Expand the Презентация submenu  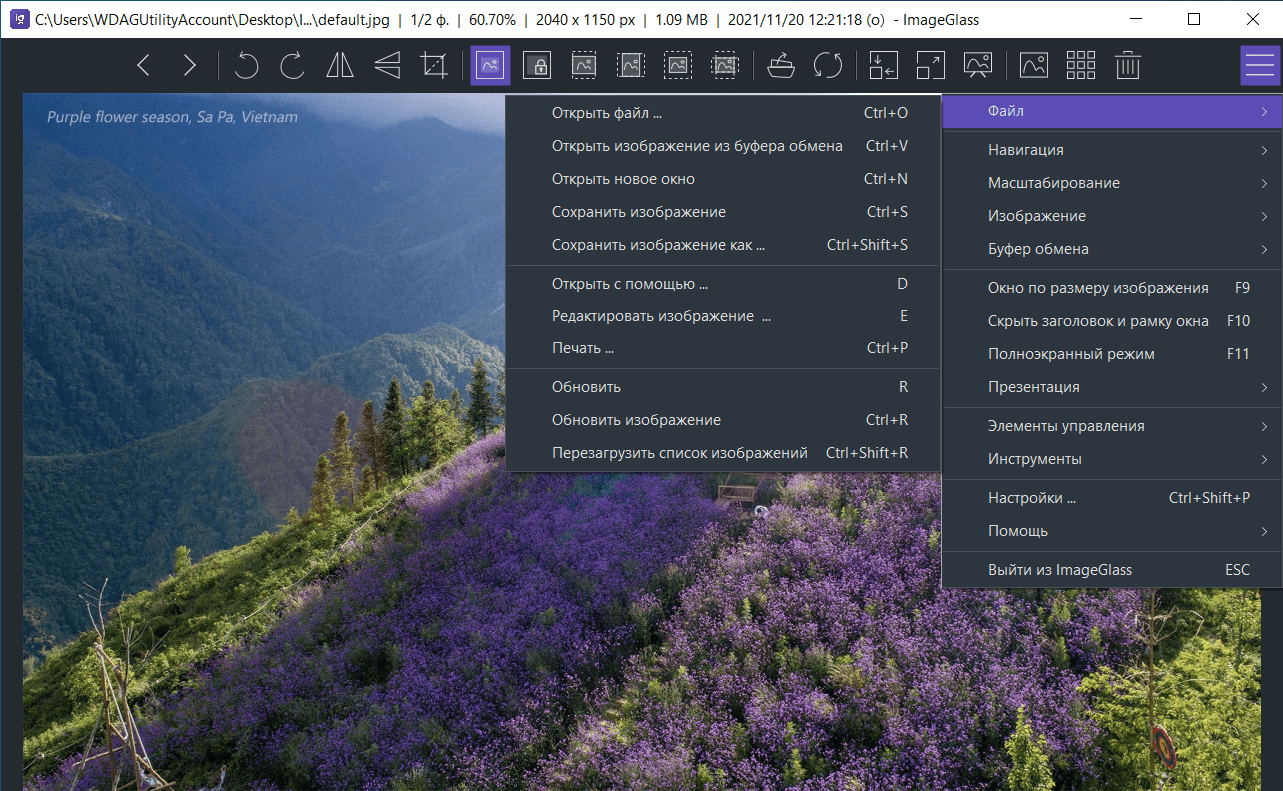1112,387
